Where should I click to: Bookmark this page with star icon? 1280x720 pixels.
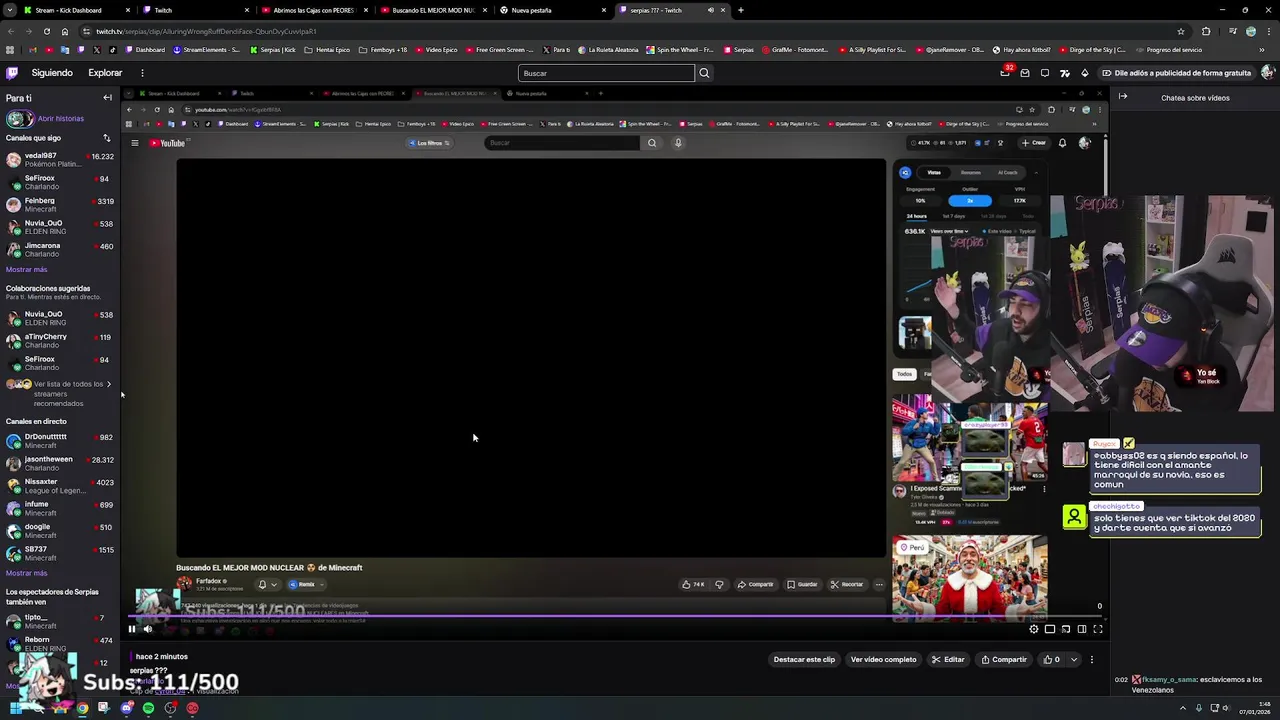click(1181, 31)
